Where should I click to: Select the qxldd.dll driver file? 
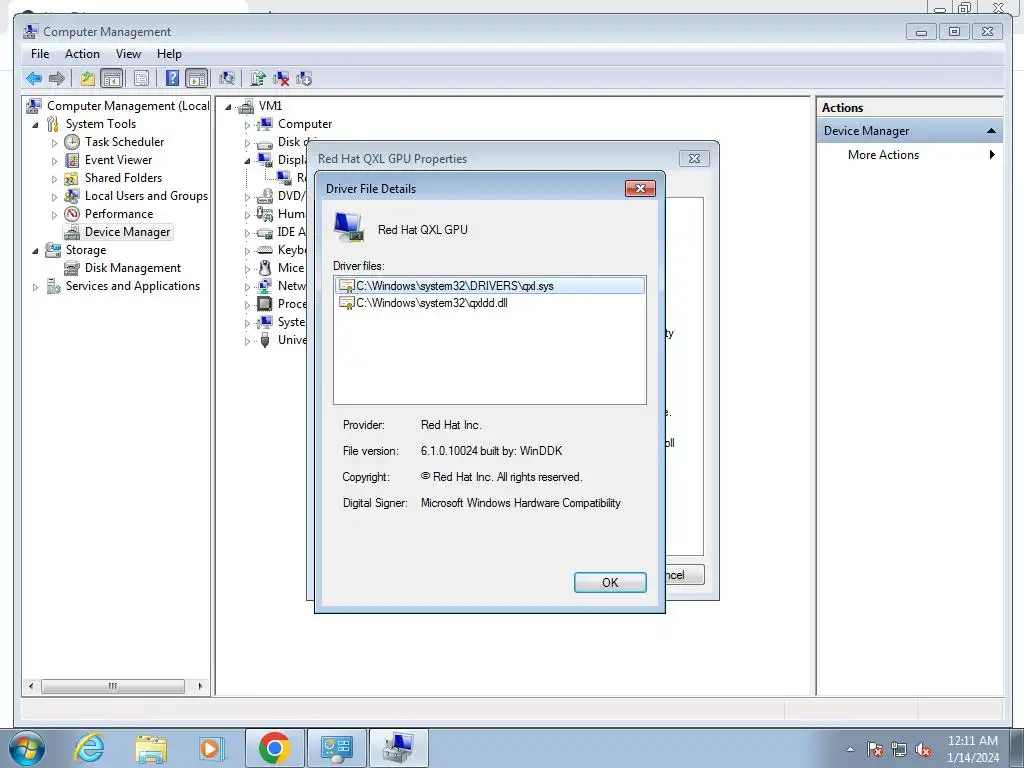[x=423, y=303]
